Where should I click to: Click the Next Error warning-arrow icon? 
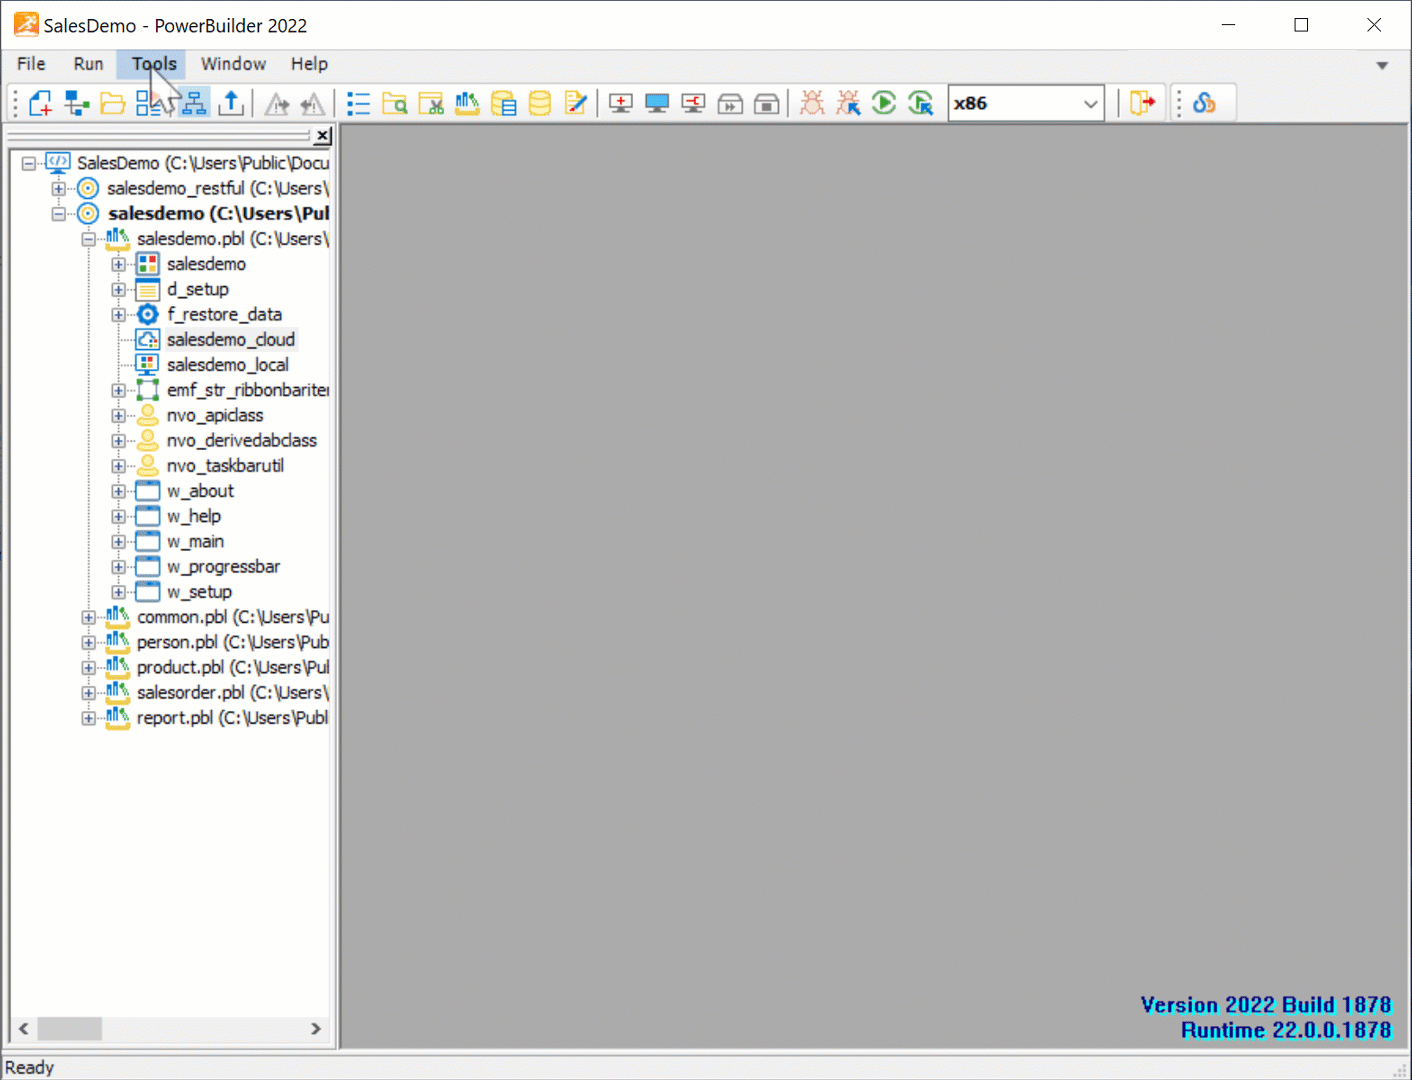click(277, 103)
